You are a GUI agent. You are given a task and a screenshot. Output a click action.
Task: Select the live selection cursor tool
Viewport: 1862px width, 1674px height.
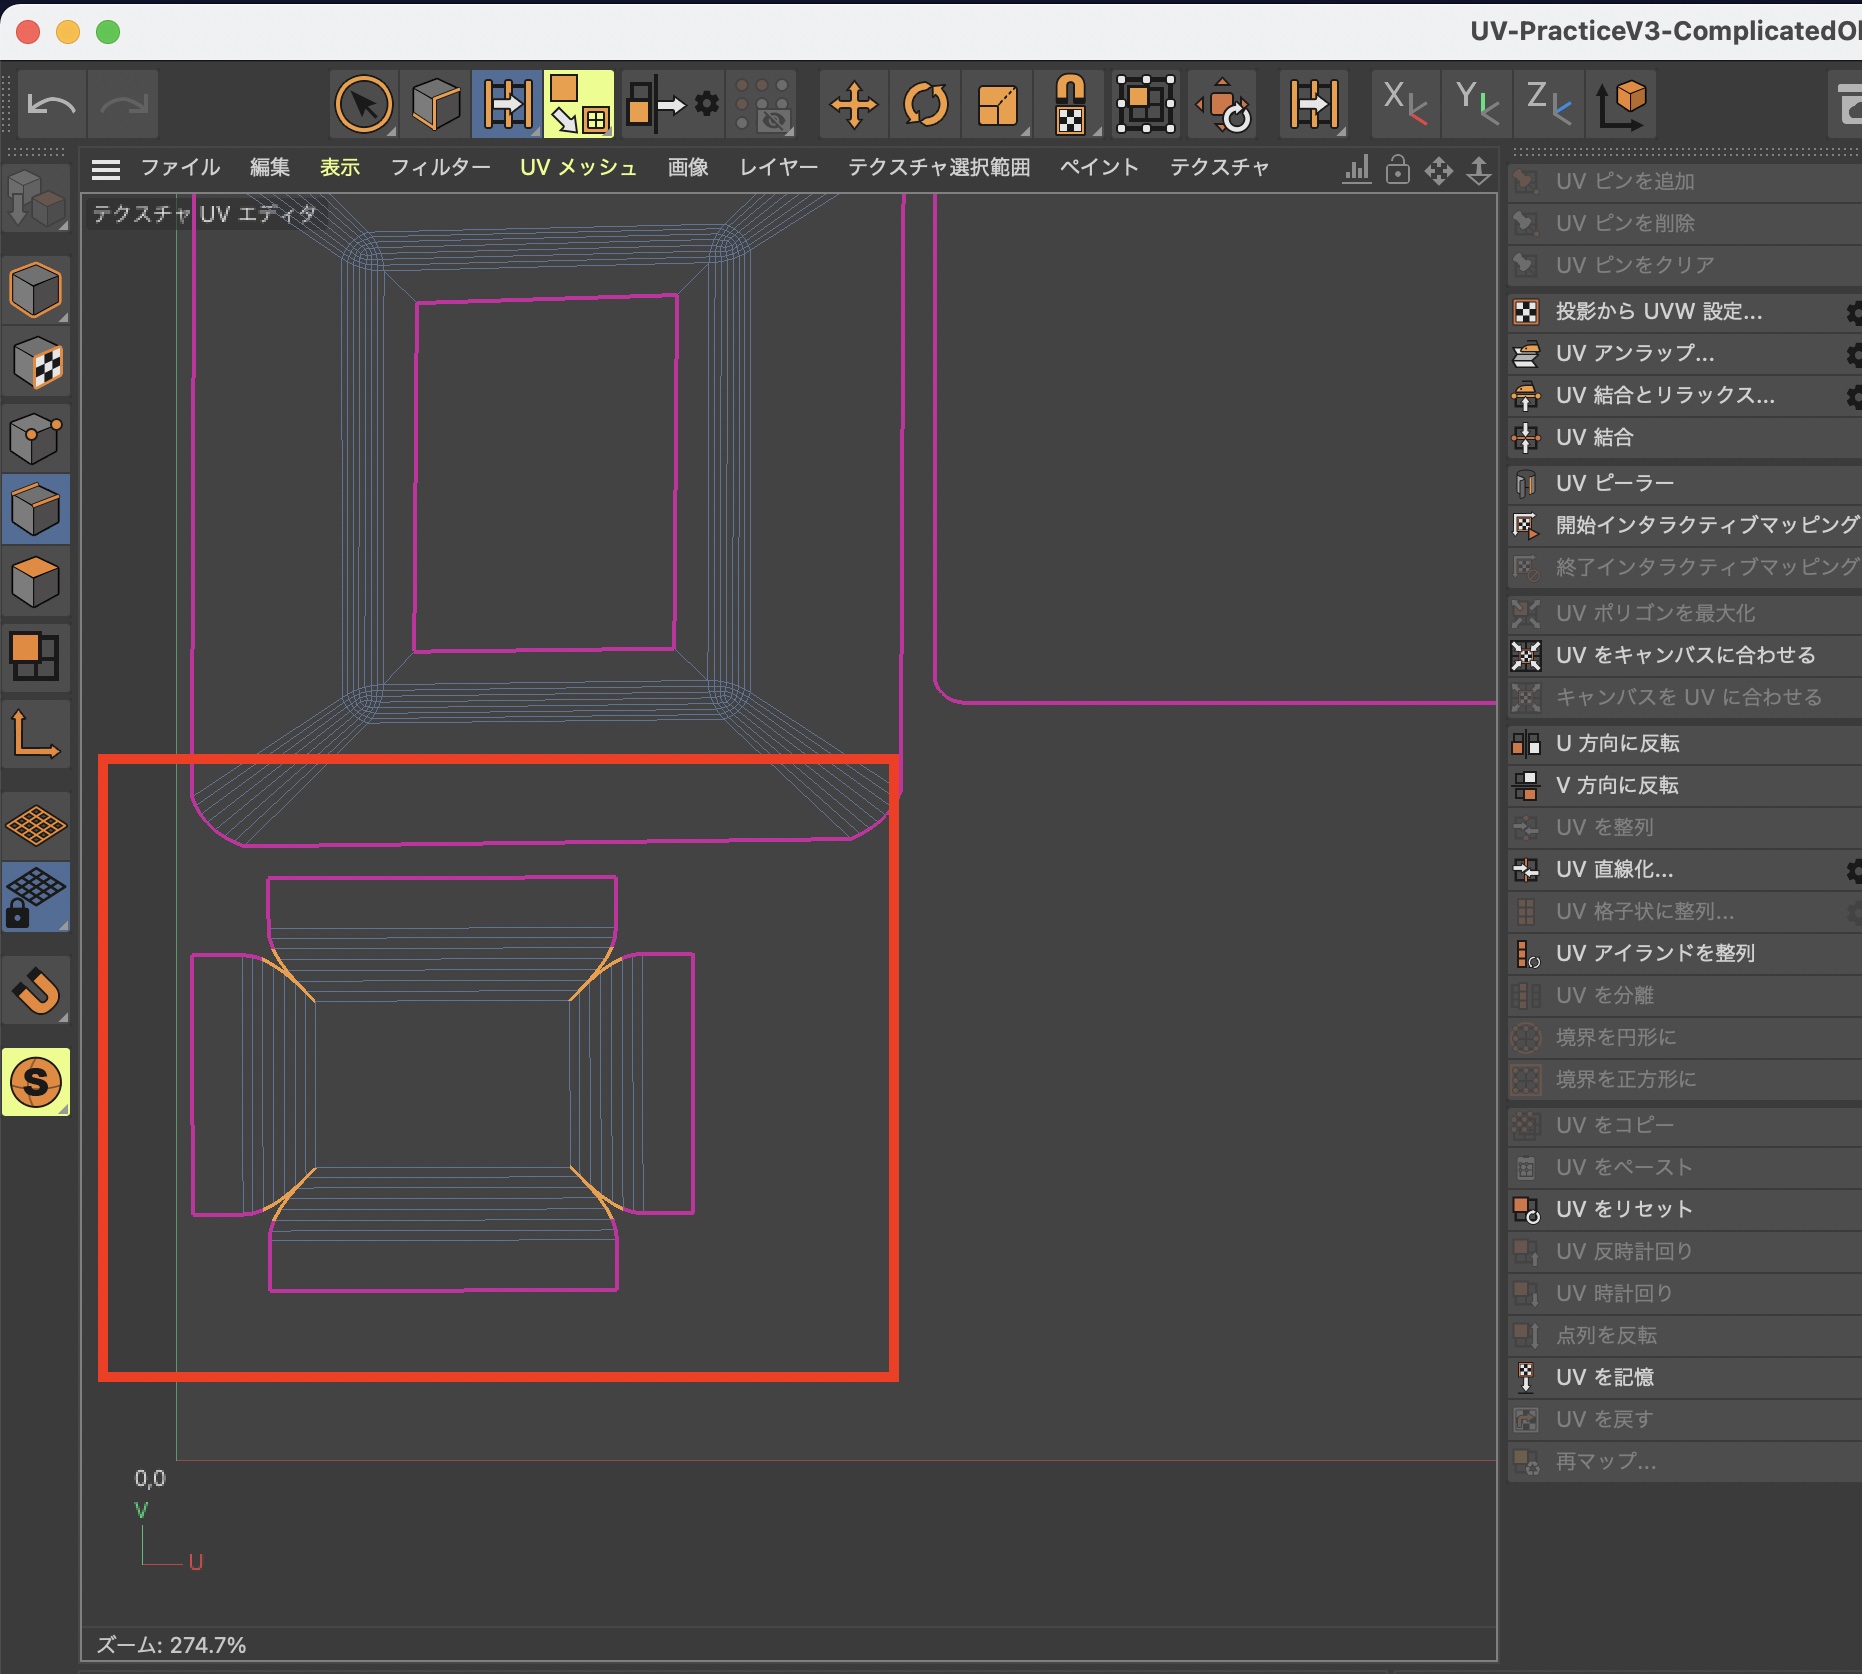click(x=363, y=104)
